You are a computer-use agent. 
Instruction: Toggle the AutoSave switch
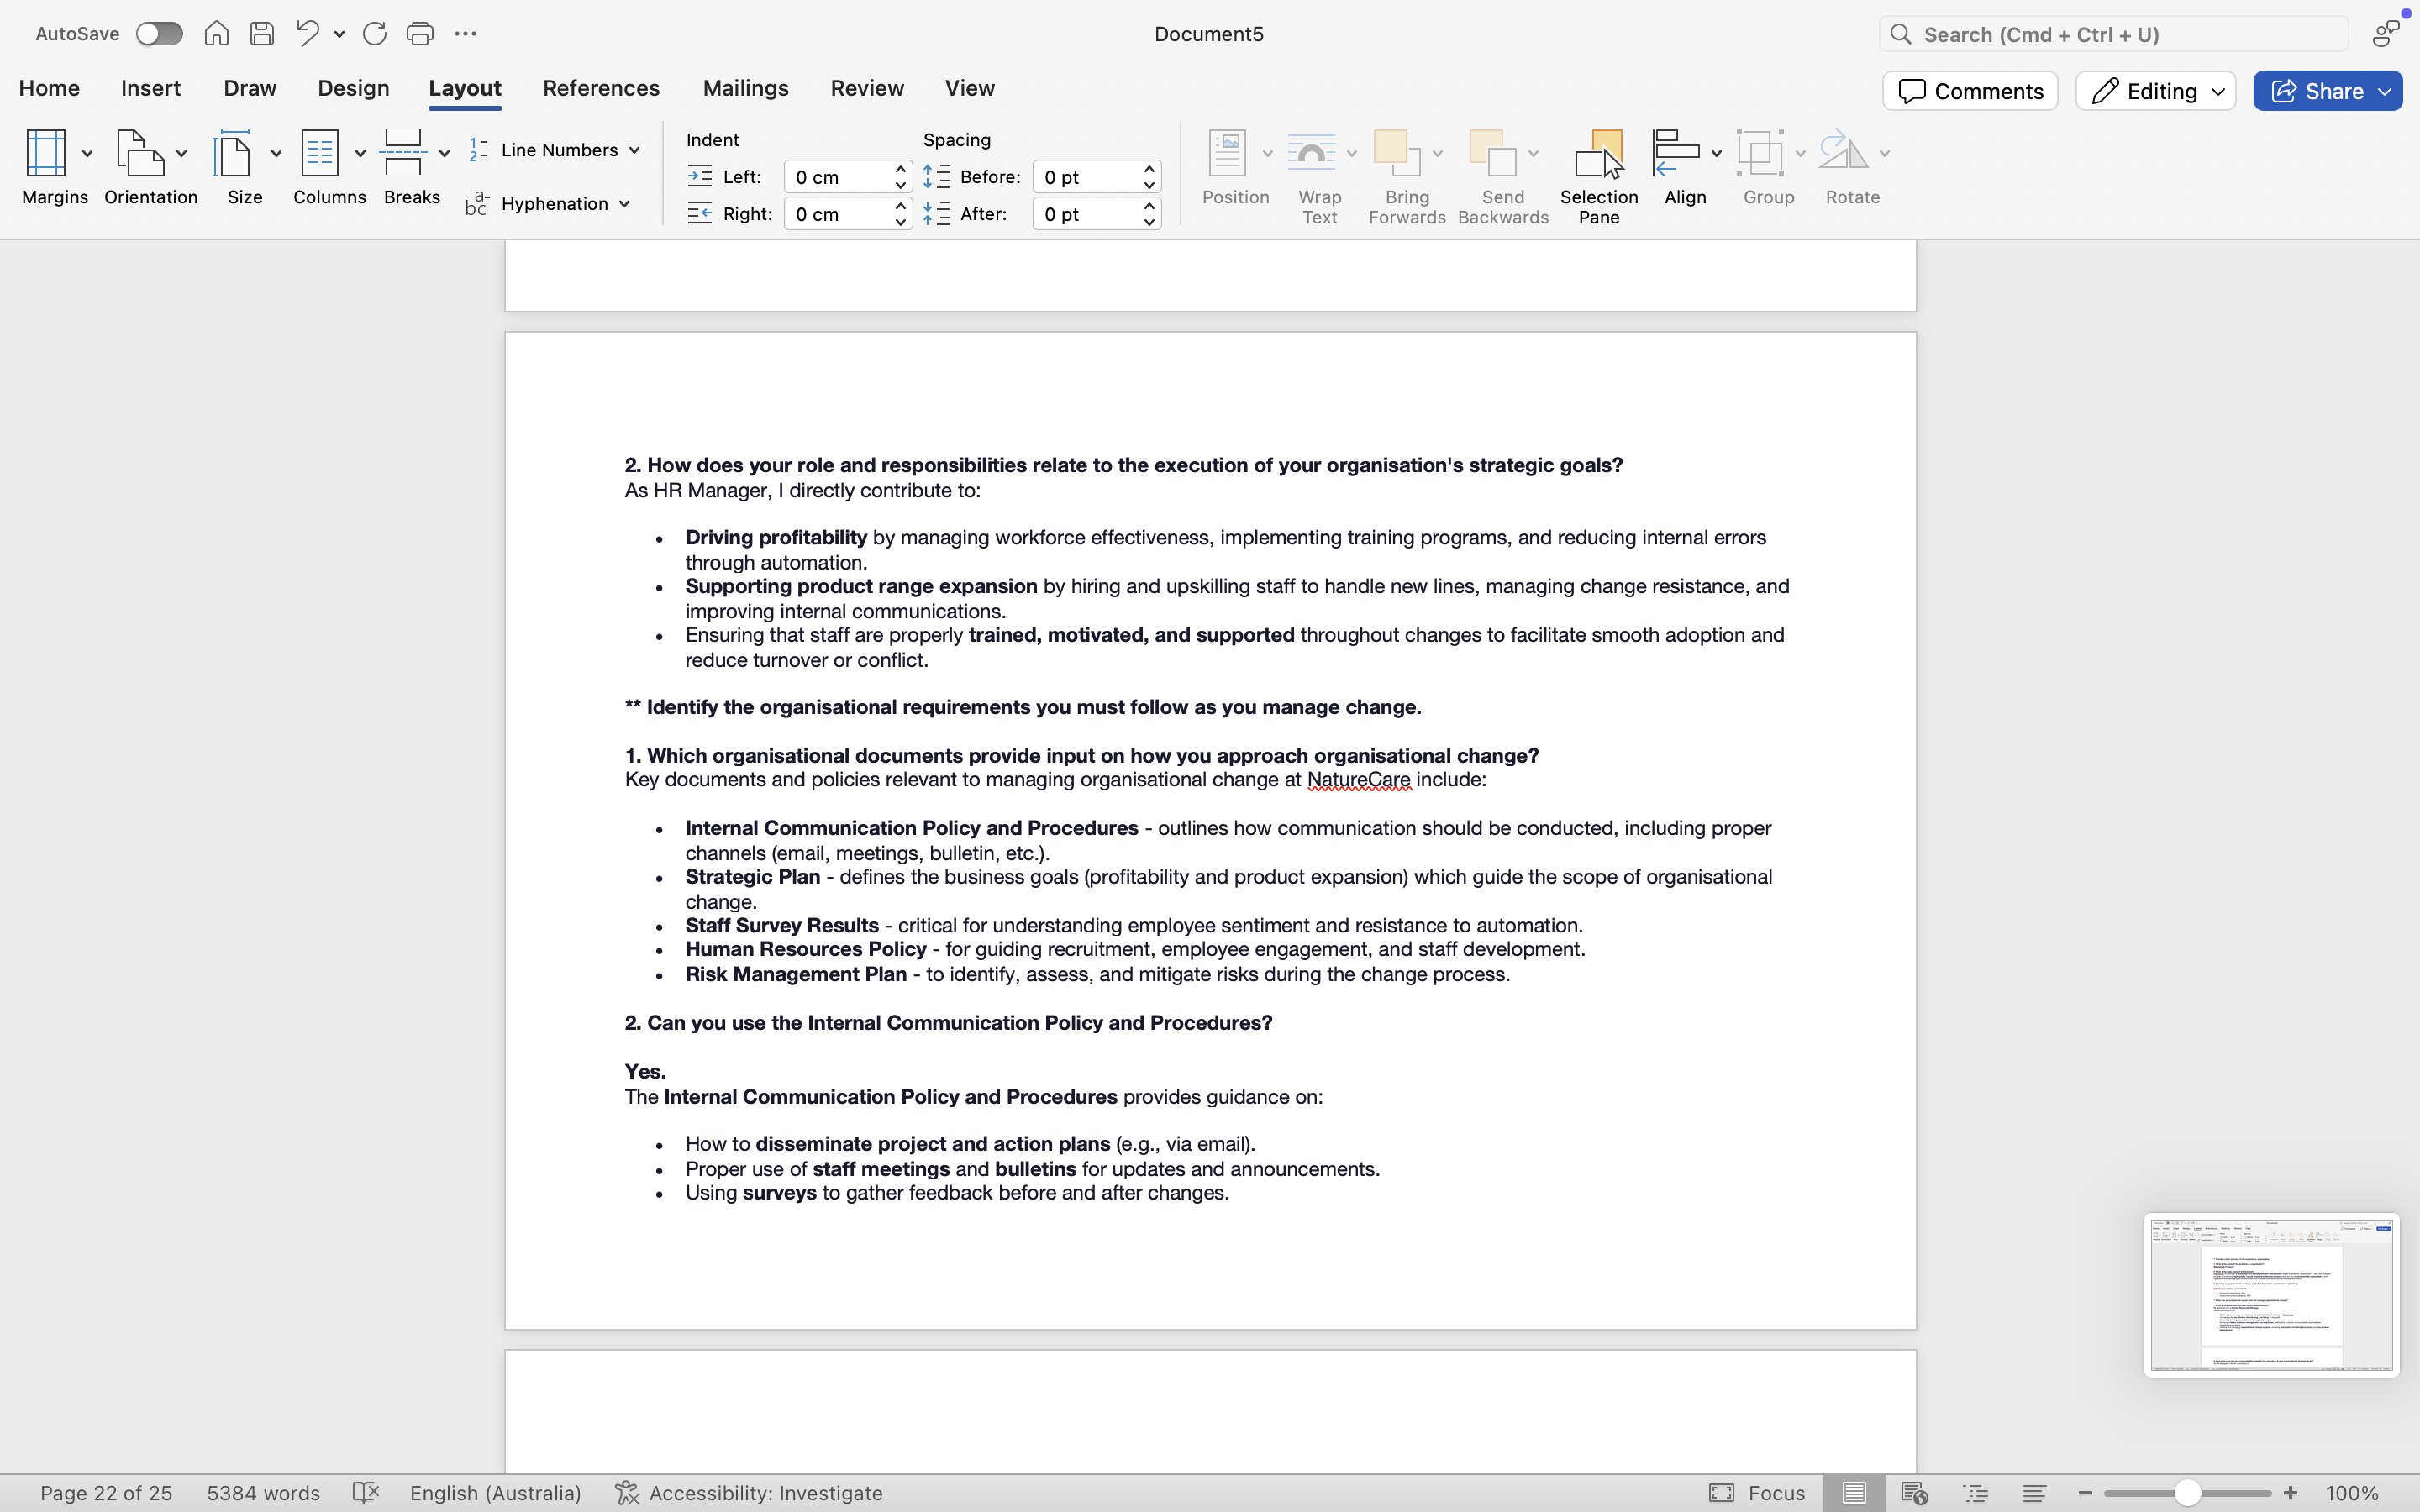pos(159,34)
